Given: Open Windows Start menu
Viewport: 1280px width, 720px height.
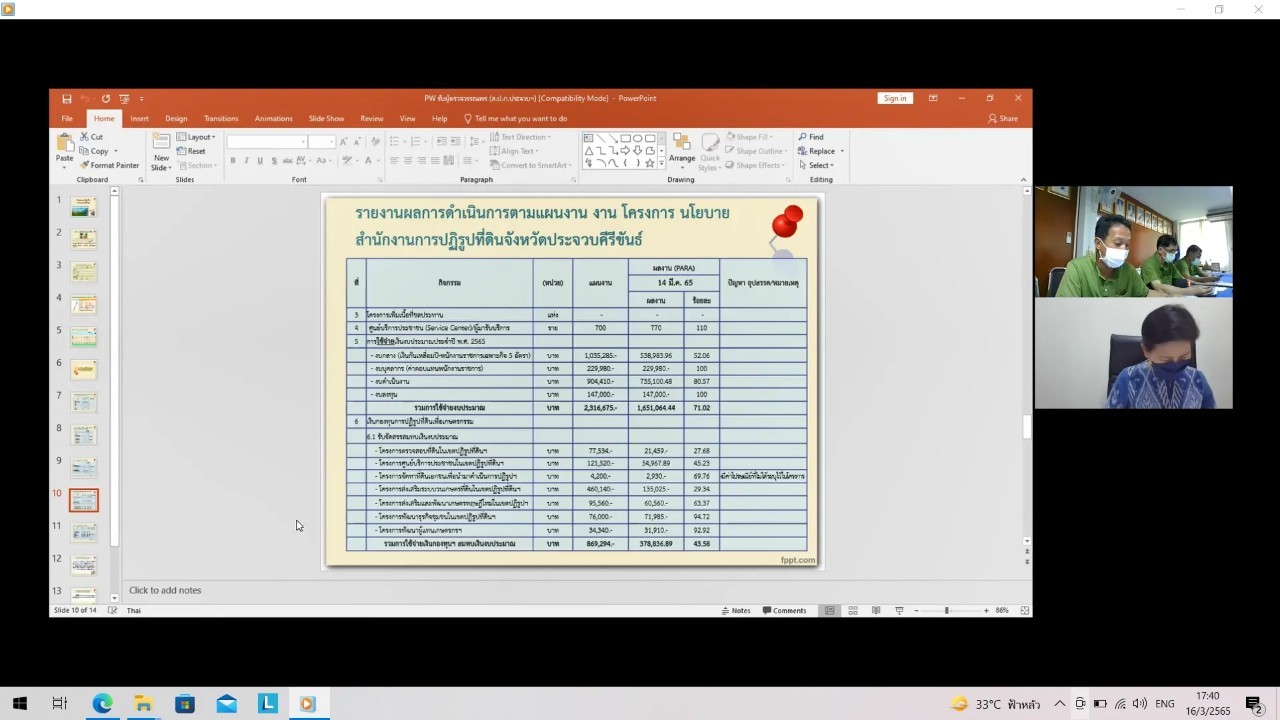Looking at the screenshot, I should point(19,704).
